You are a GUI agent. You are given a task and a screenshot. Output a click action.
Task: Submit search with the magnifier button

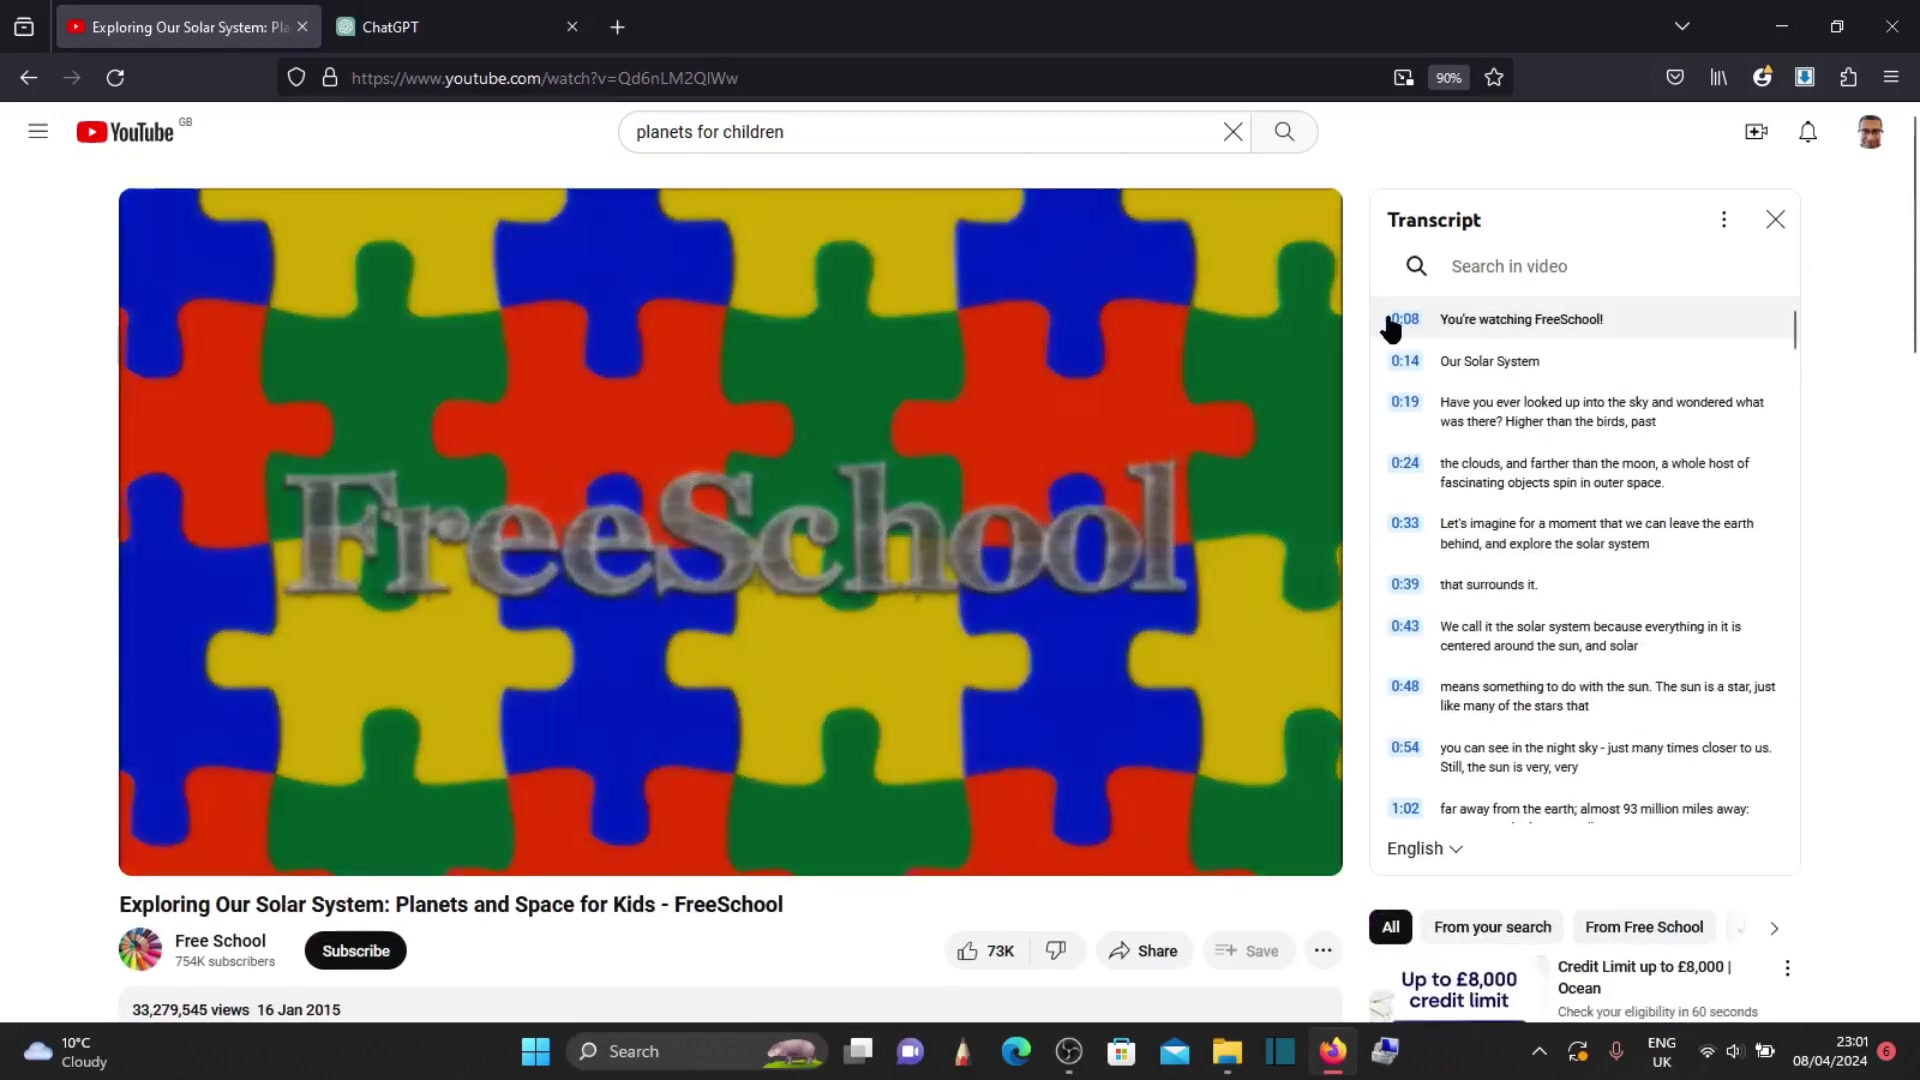pyautogui.click(x=1284, y=132)
